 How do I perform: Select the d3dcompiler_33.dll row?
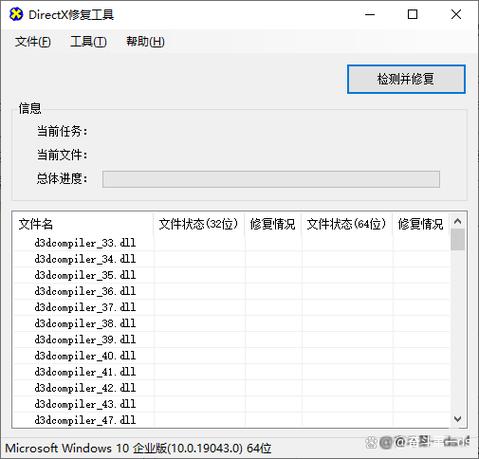[232, 243]
